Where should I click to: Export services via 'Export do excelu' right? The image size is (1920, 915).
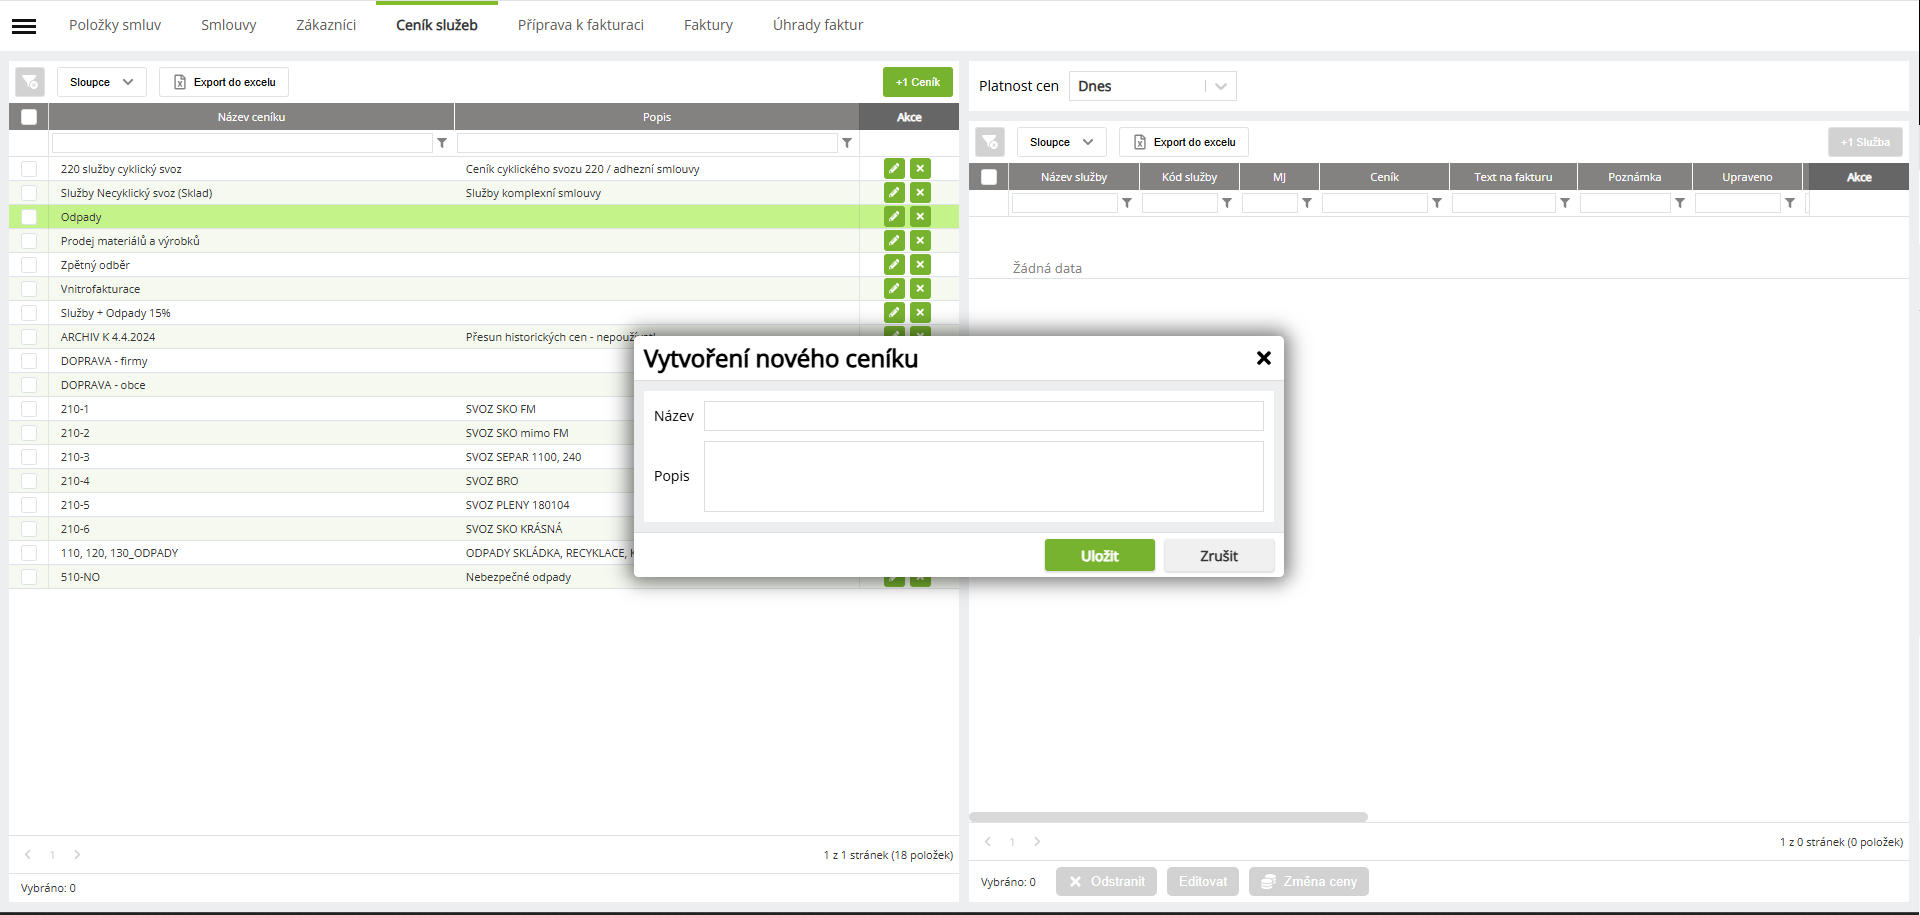coord(1184,142)
